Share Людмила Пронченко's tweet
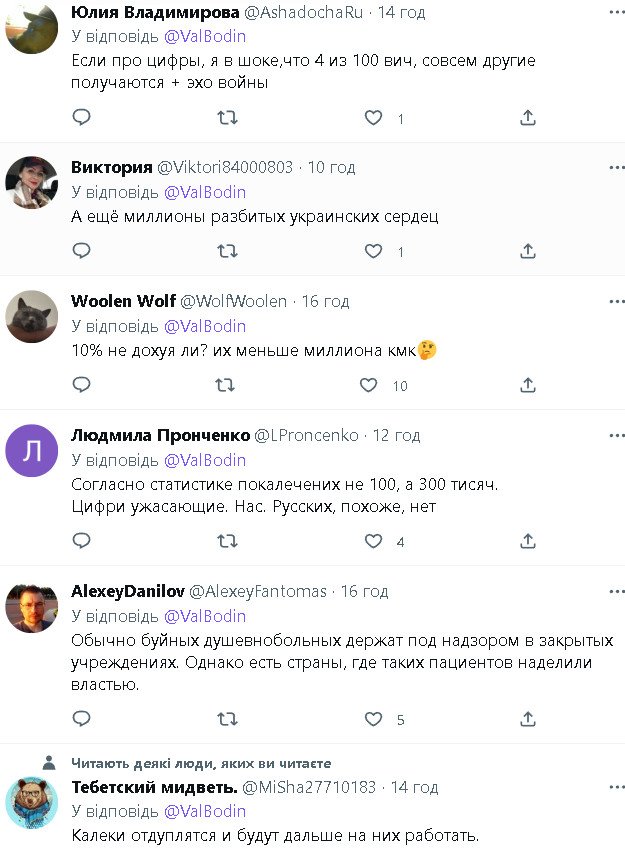This screenshot has height=854, width=625. (528, 541)
